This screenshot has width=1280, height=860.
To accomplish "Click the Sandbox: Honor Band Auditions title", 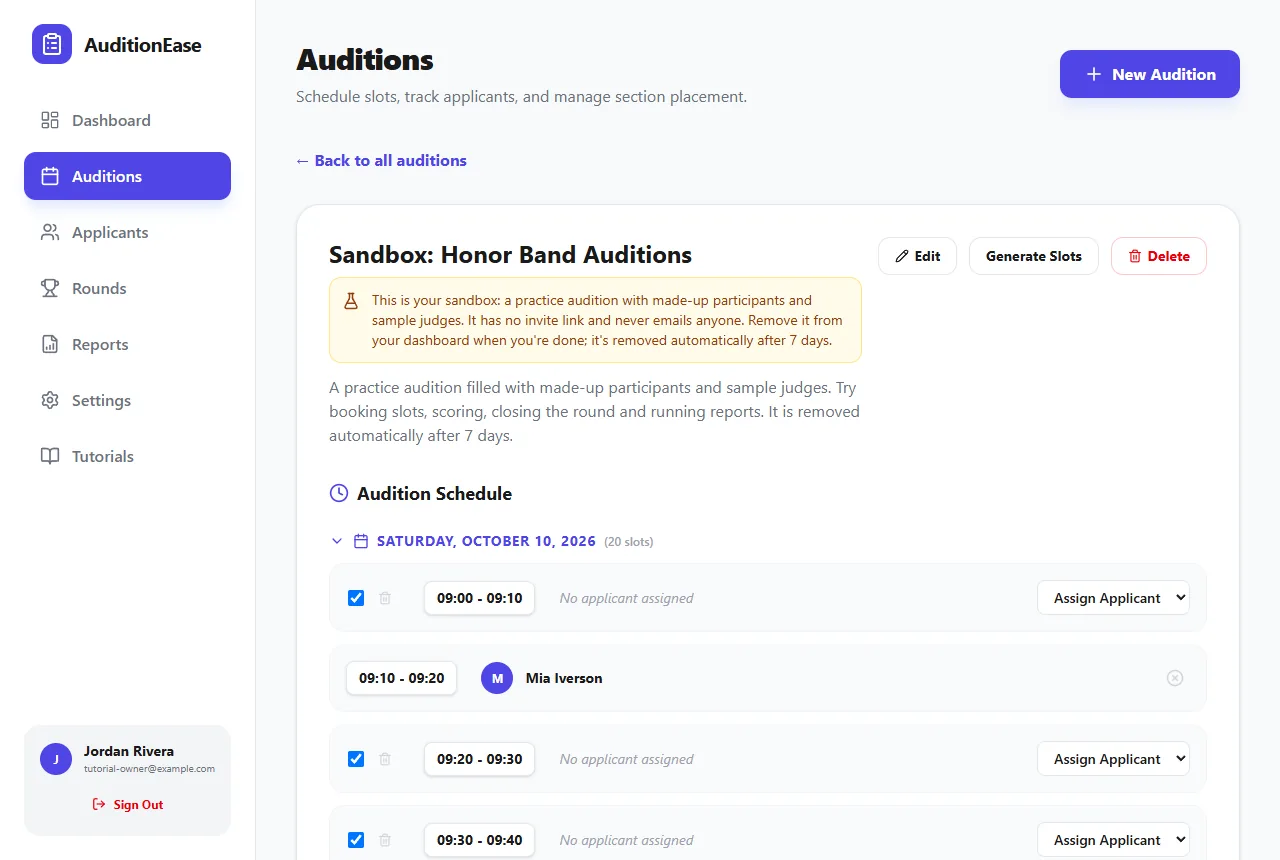I will 510,255.
